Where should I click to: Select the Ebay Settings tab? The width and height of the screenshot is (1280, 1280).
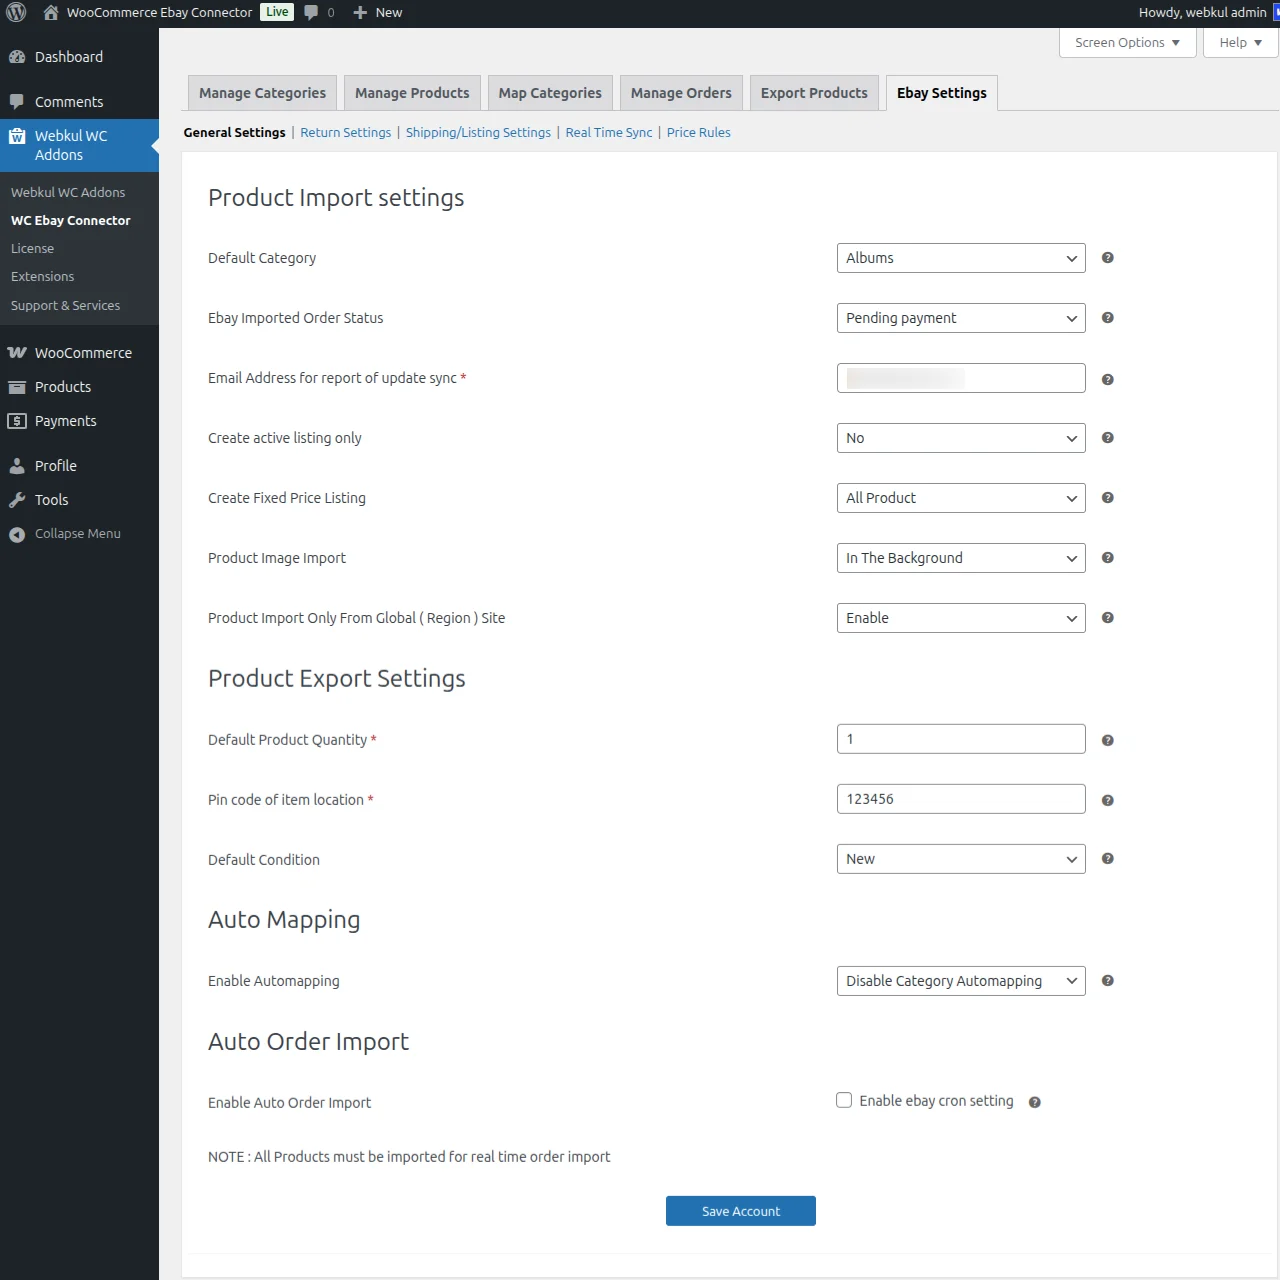point(942,93)
